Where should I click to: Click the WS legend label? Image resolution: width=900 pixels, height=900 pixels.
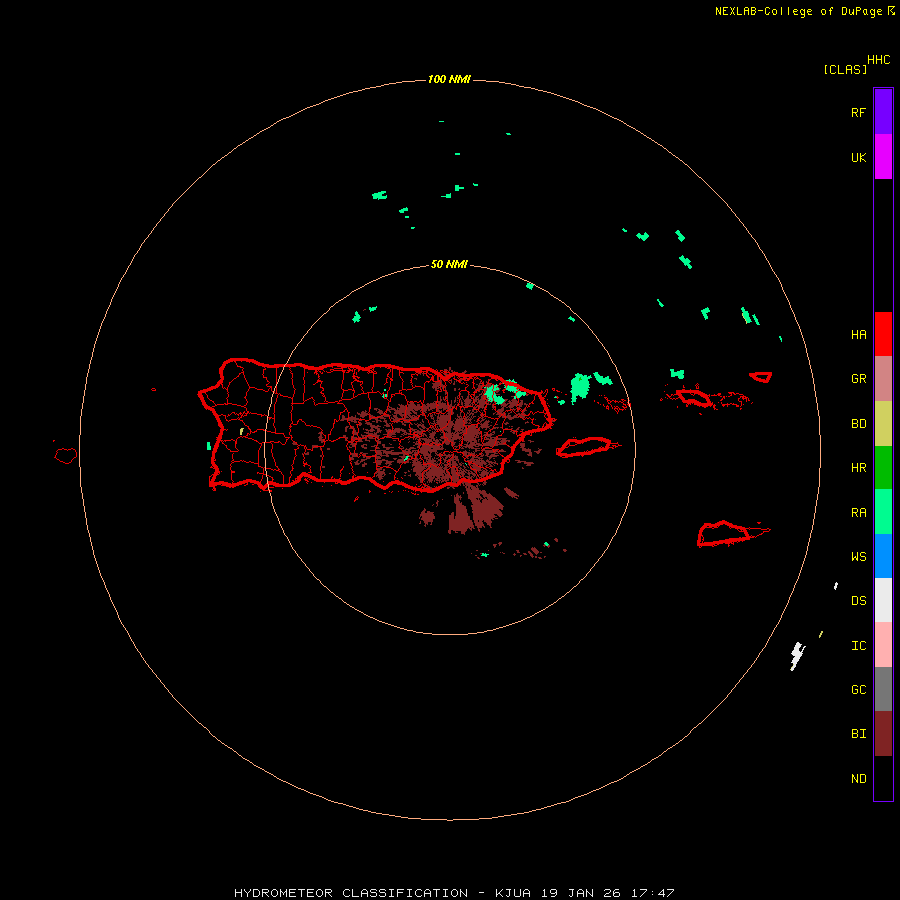click(858, 556)
